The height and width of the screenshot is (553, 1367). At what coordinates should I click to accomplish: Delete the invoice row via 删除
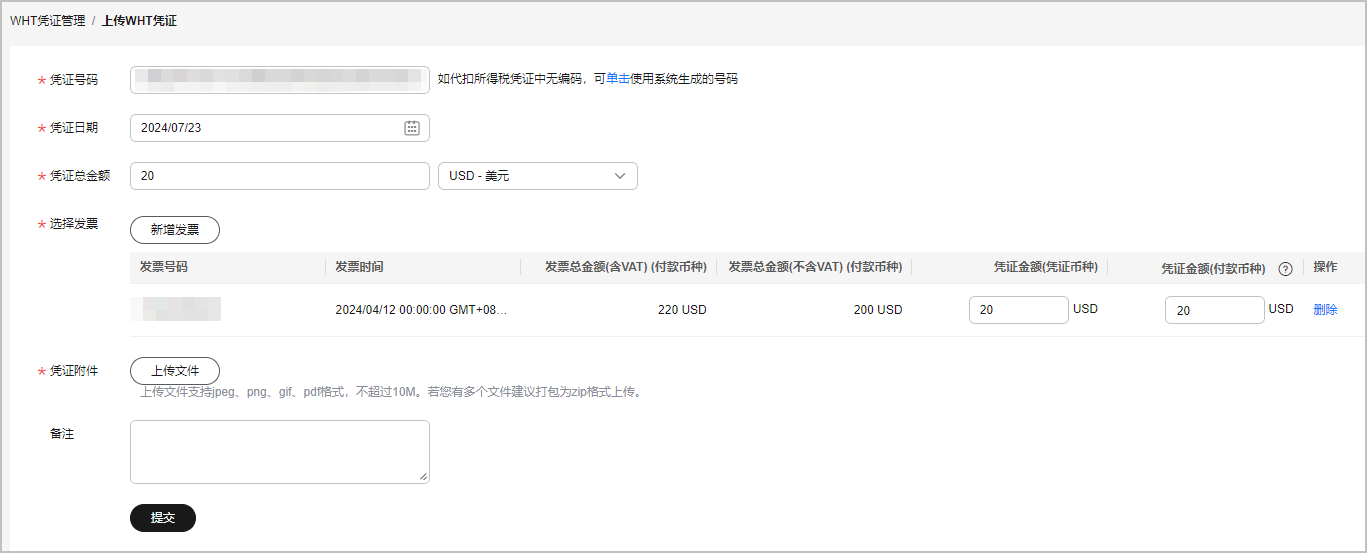pos(1325,310)
